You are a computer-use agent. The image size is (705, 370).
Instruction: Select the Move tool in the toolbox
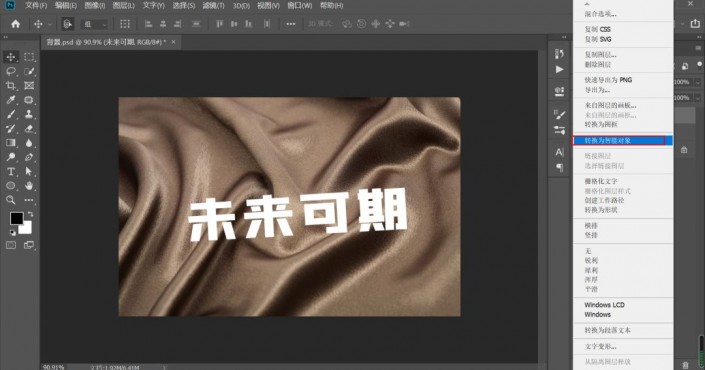[x=10, y=57]
